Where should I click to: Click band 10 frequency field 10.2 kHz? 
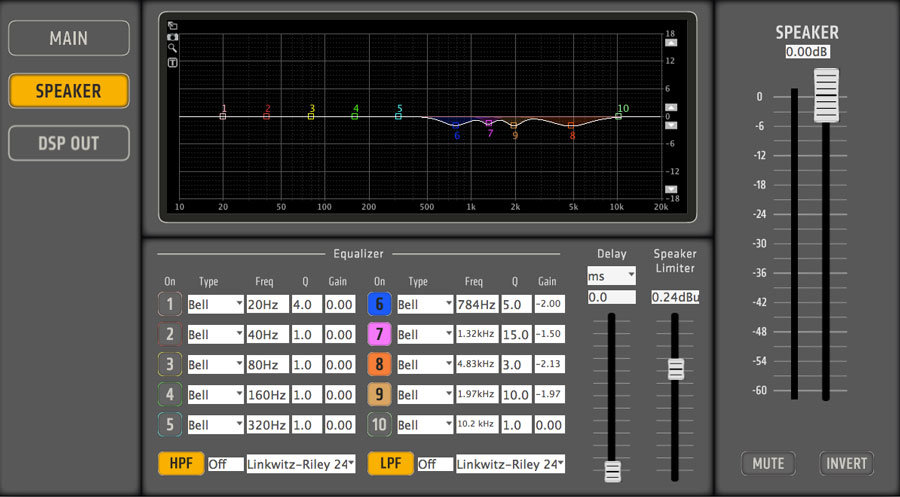pos(478,425)
